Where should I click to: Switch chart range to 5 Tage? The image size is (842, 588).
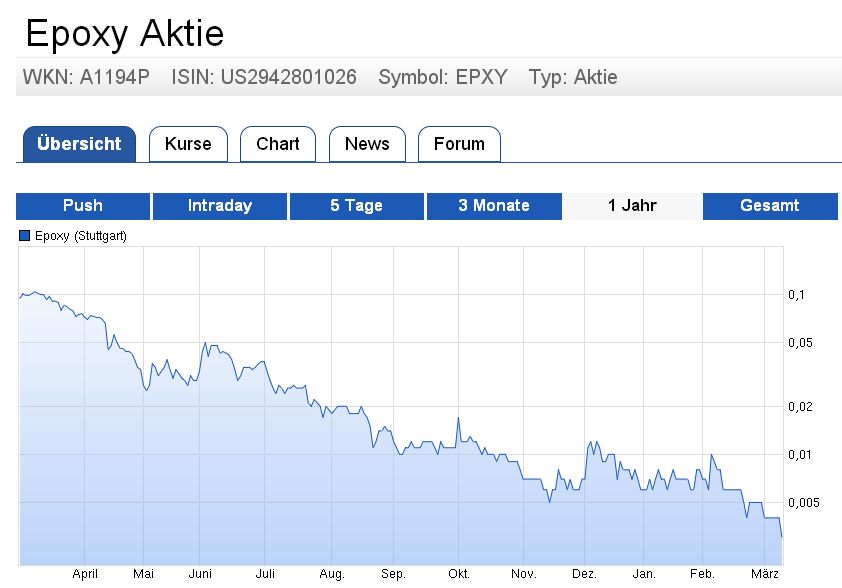coord(357,206)
